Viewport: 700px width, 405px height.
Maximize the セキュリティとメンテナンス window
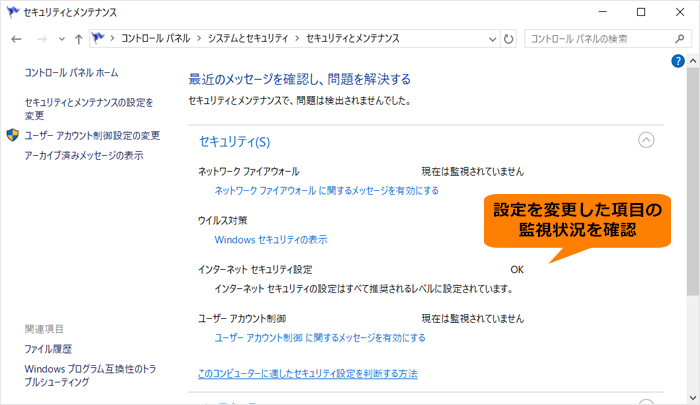point(641,12)
